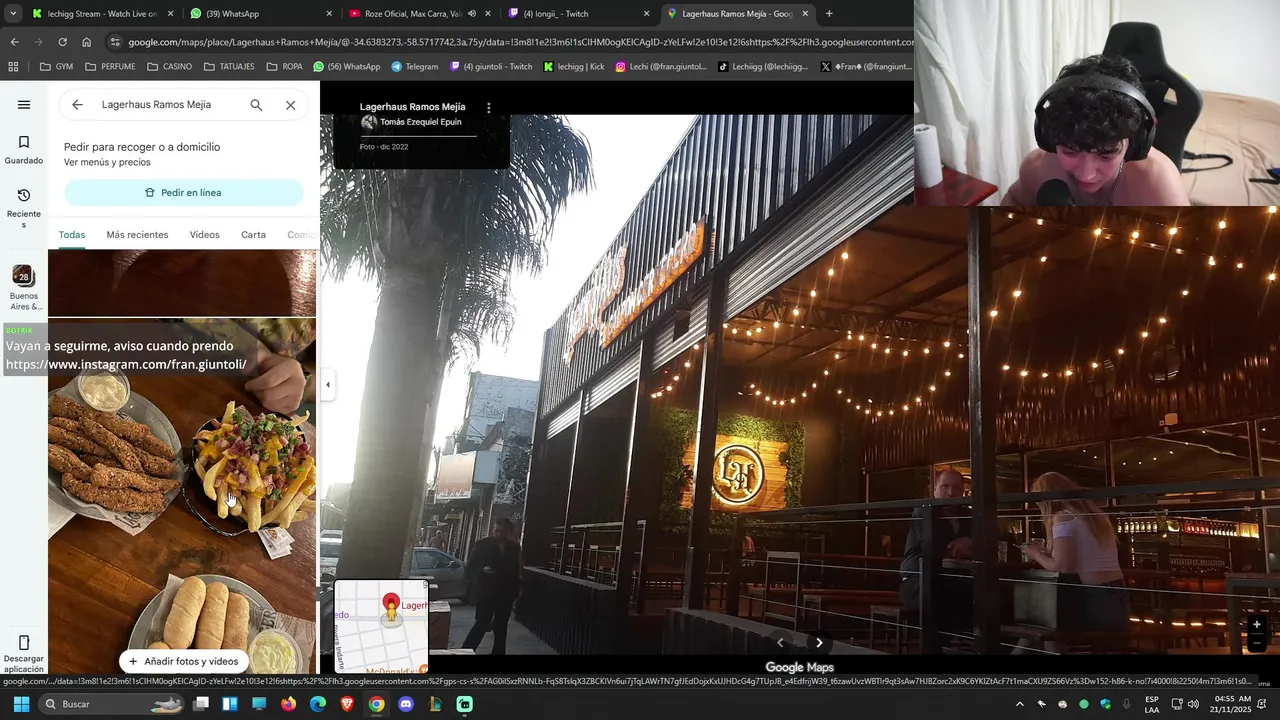Open the fried food and fries photo
The image size is (1280, 720).
182,497
